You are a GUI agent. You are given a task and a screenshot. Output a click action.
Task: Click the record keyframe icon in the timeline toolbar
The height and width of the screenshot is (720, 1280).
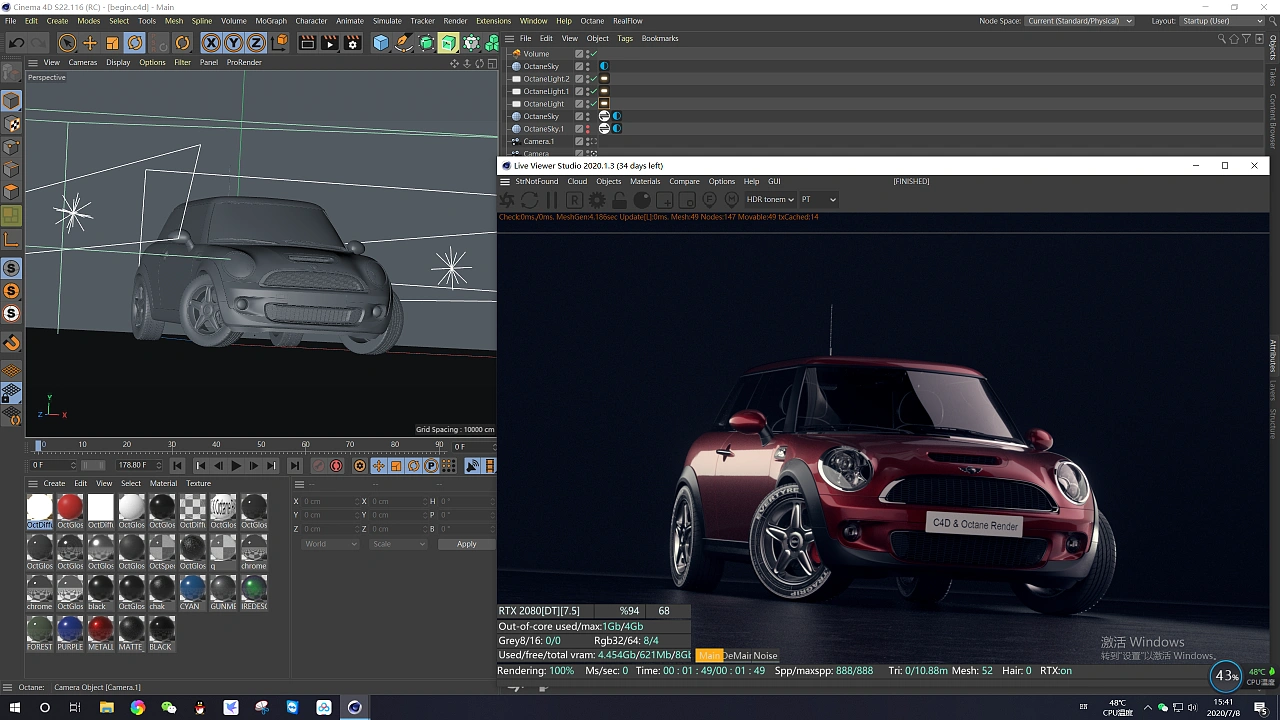[334, 465]
